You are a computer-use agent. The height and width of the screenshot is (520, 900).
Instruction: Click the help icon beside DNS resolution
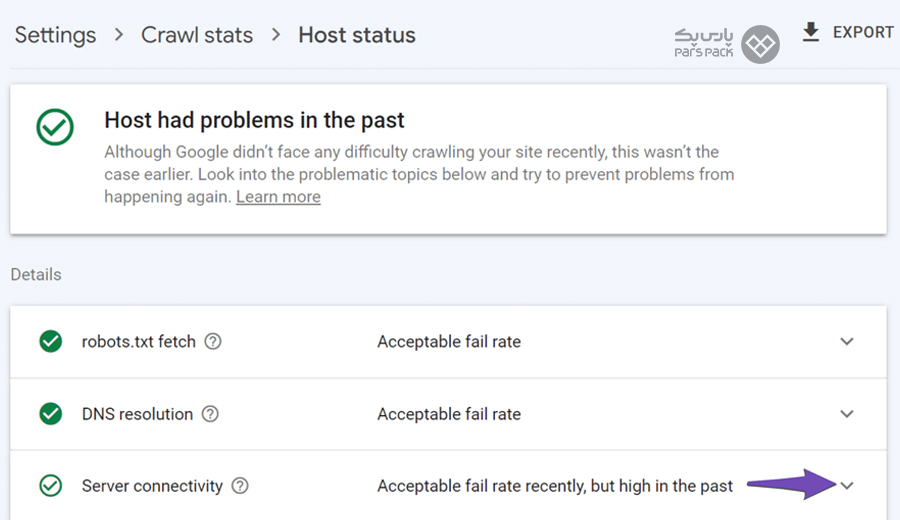coord(210,414)
